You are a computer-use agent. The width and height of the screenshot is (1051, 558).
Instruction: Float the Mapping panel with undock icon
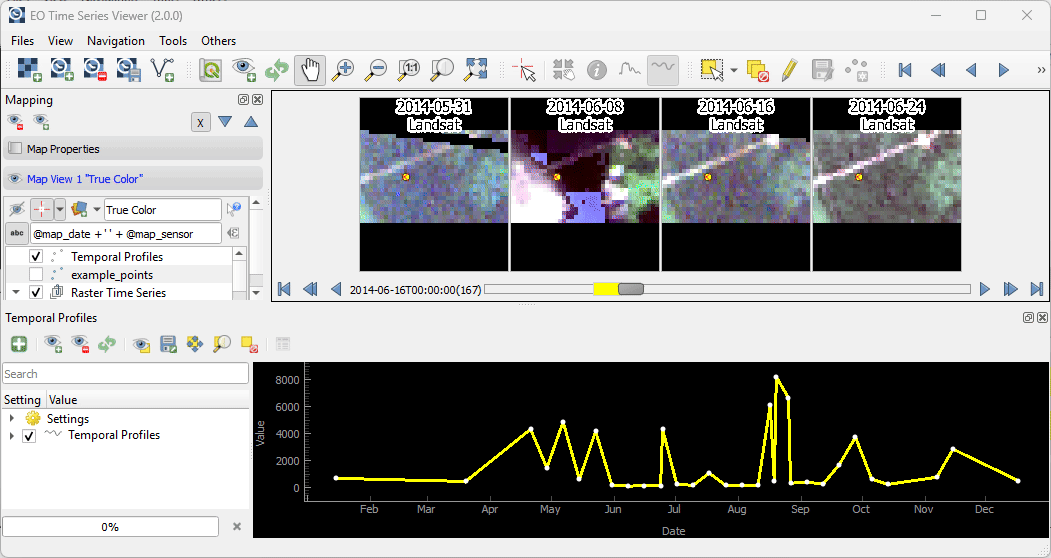point(243,100)
